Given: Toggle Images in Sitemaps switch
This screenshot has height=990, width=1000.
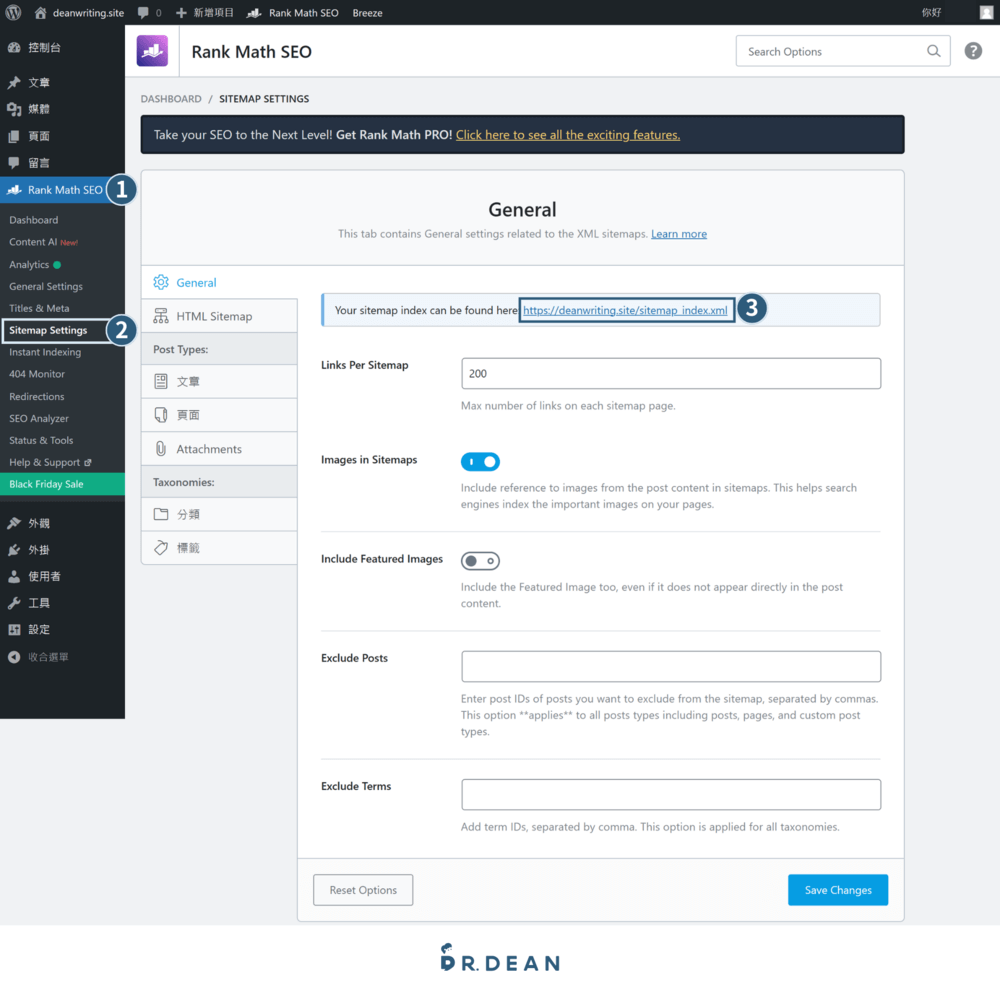Looking at the screenshot, I should click(480, 461).
